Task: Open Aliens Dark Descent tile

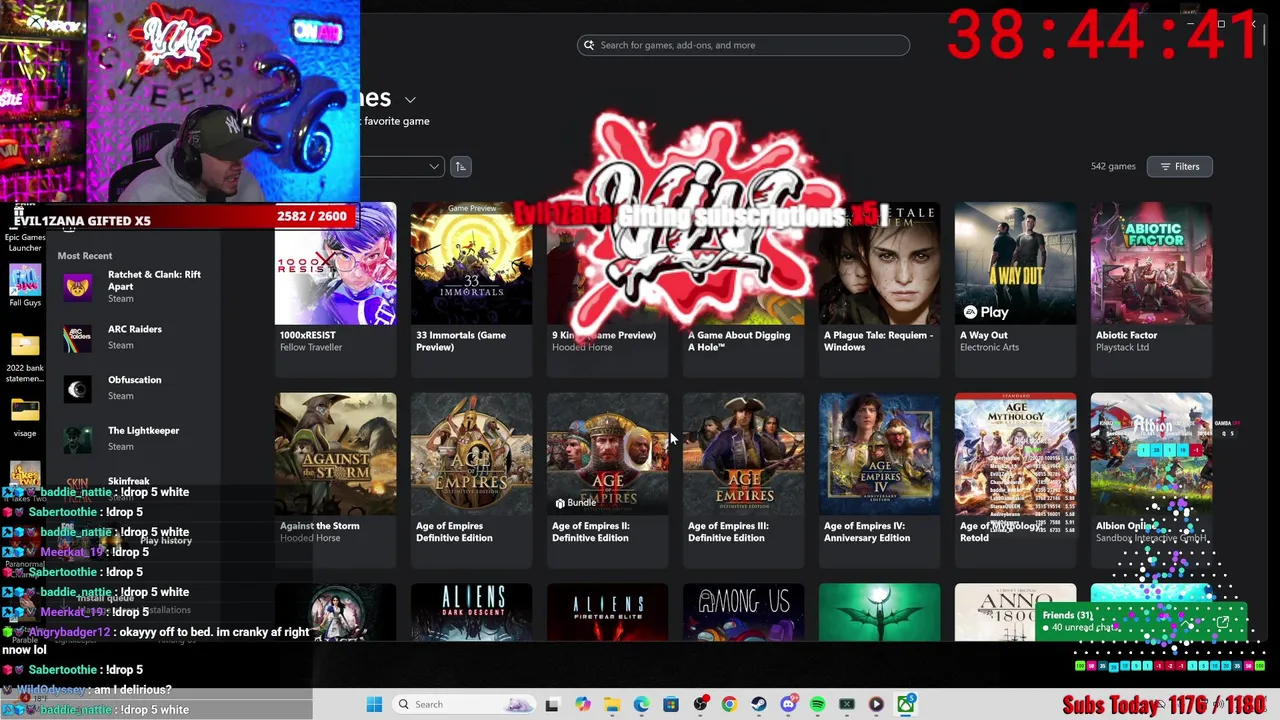Action: (x=471, y=612)
